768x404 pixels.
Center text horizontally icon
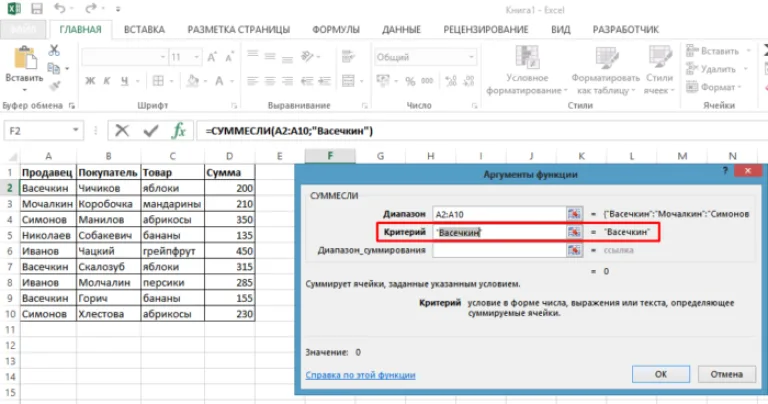coord(270,81)
